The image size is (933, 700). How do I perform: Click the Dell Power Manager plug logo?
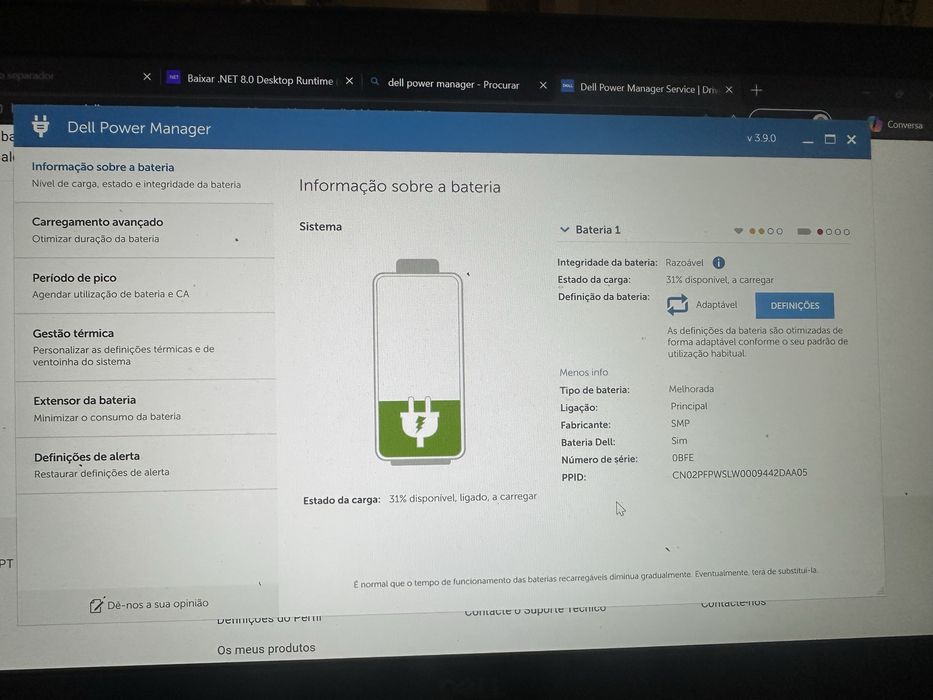tap(40, 126)
